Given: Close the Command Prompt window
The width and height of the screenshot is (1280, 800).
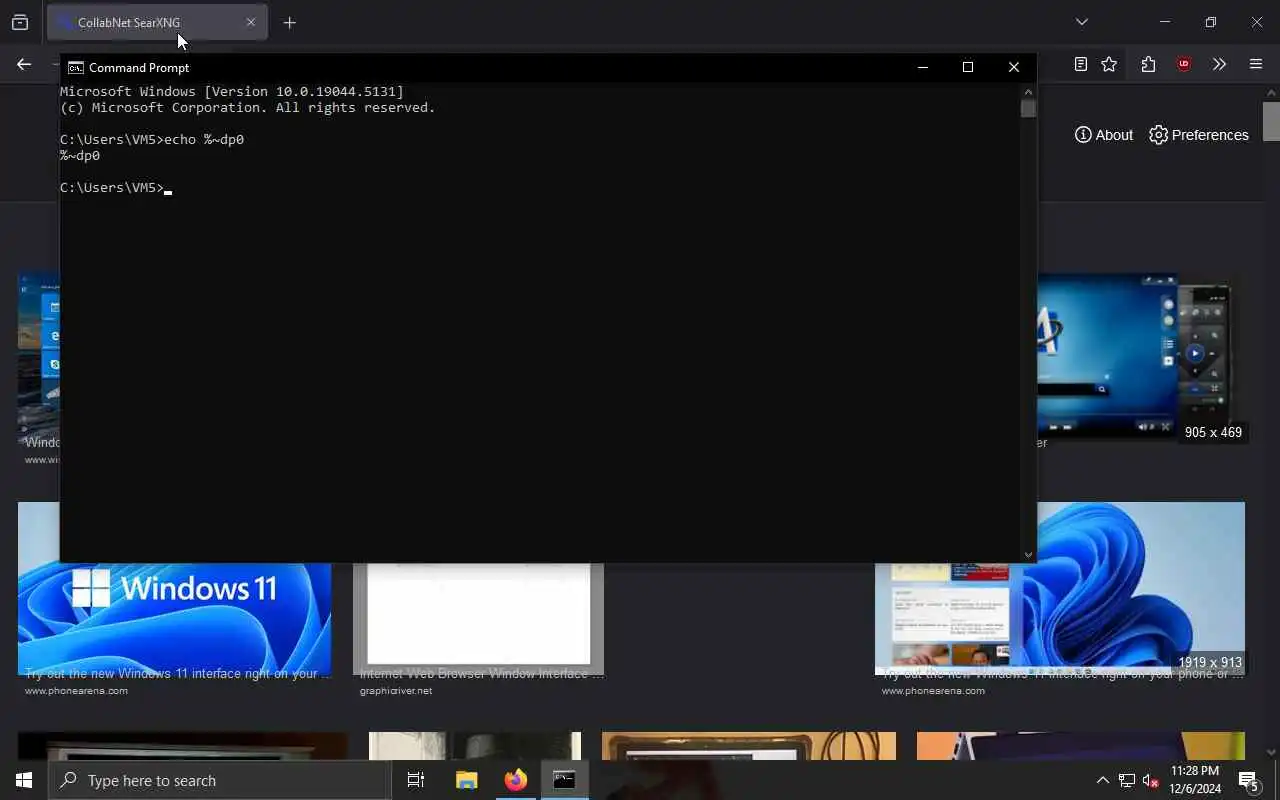Looking at the screenshot, I should click(x=1014, y=67).
